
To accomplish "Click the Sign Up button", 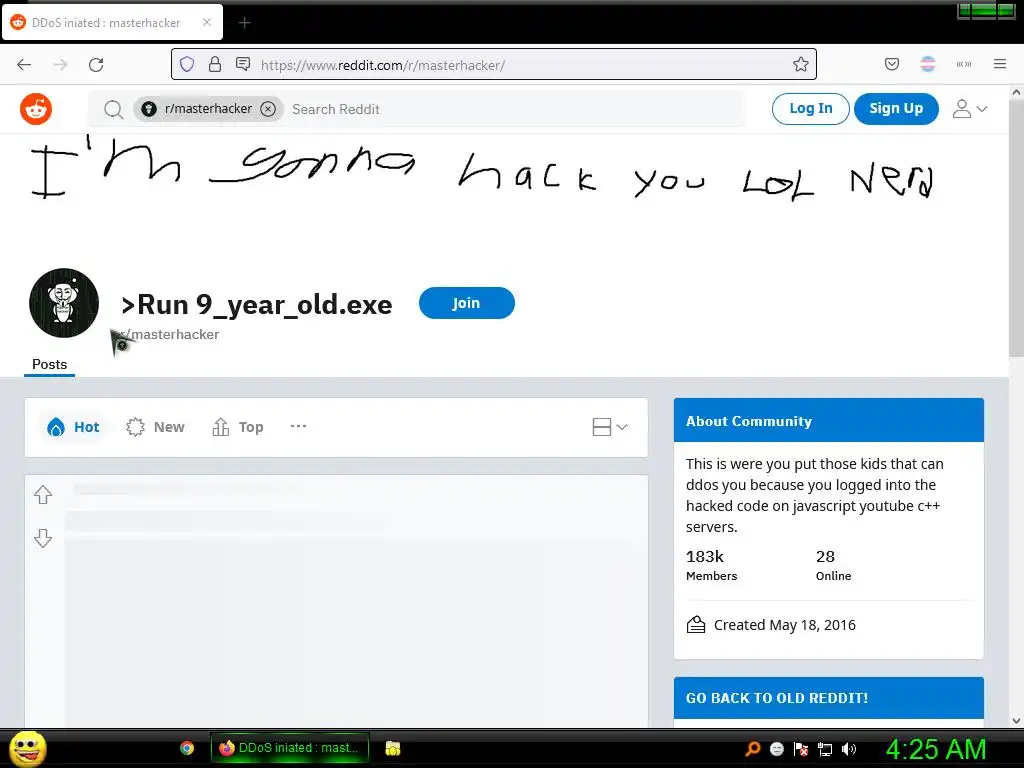I will (896, 108).
